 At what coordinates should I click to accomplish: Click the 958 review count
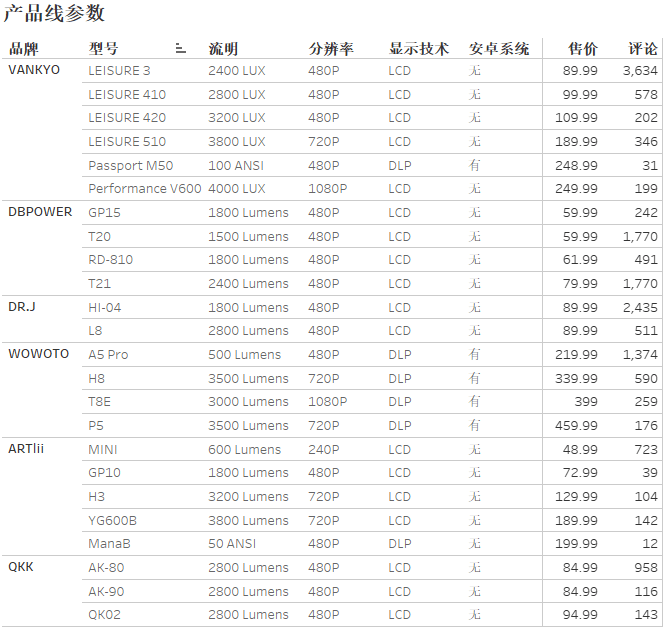646,567
